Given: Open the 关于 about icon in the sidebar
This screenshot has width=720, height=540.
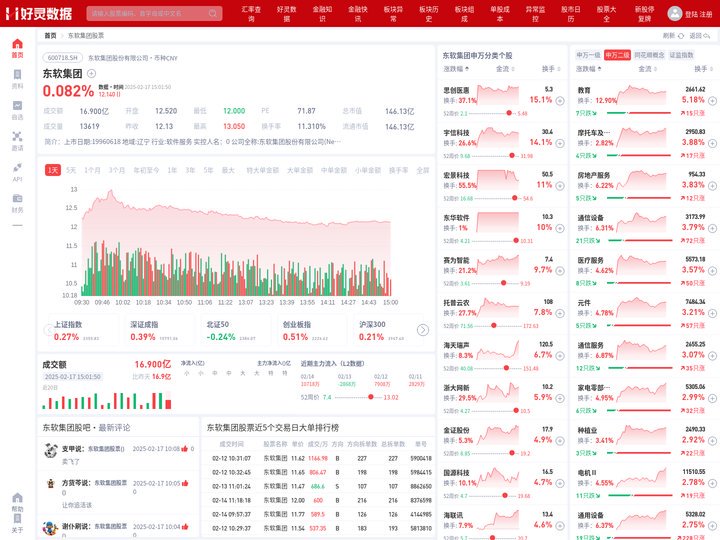Looking at the screenshot, I should tap(17, 519).
